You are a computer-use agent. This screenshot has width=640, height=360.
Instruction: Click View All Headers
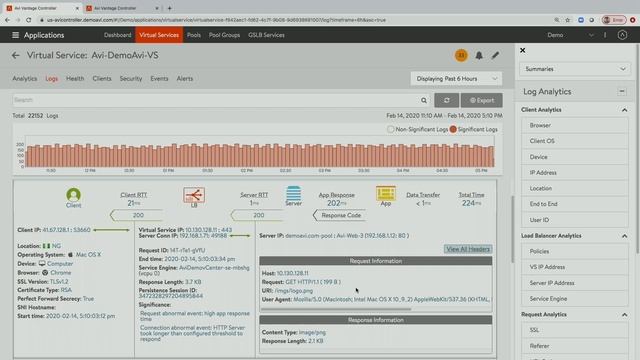[468, 249]
